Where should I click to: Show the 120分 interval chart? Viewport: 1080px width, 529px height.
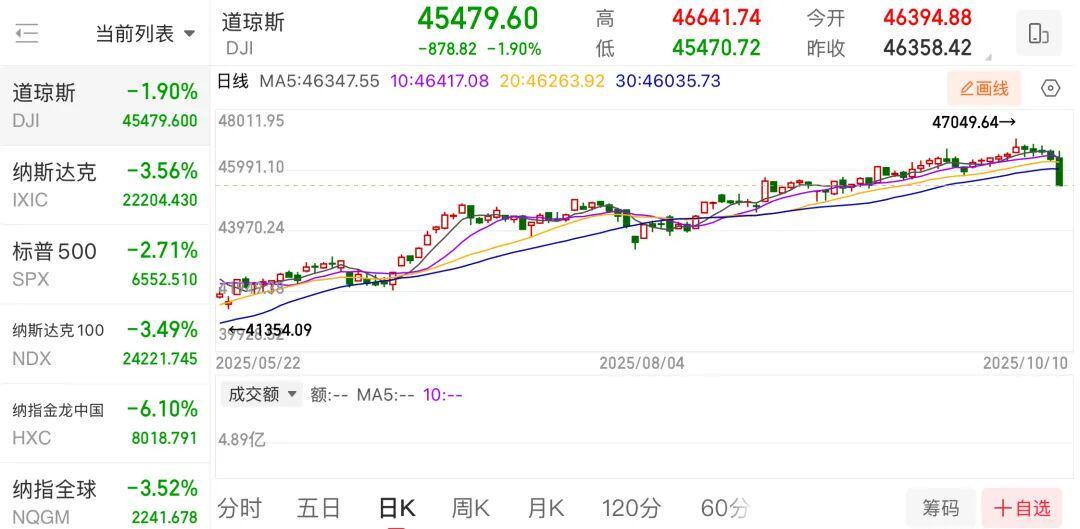(x=631, y=508)
